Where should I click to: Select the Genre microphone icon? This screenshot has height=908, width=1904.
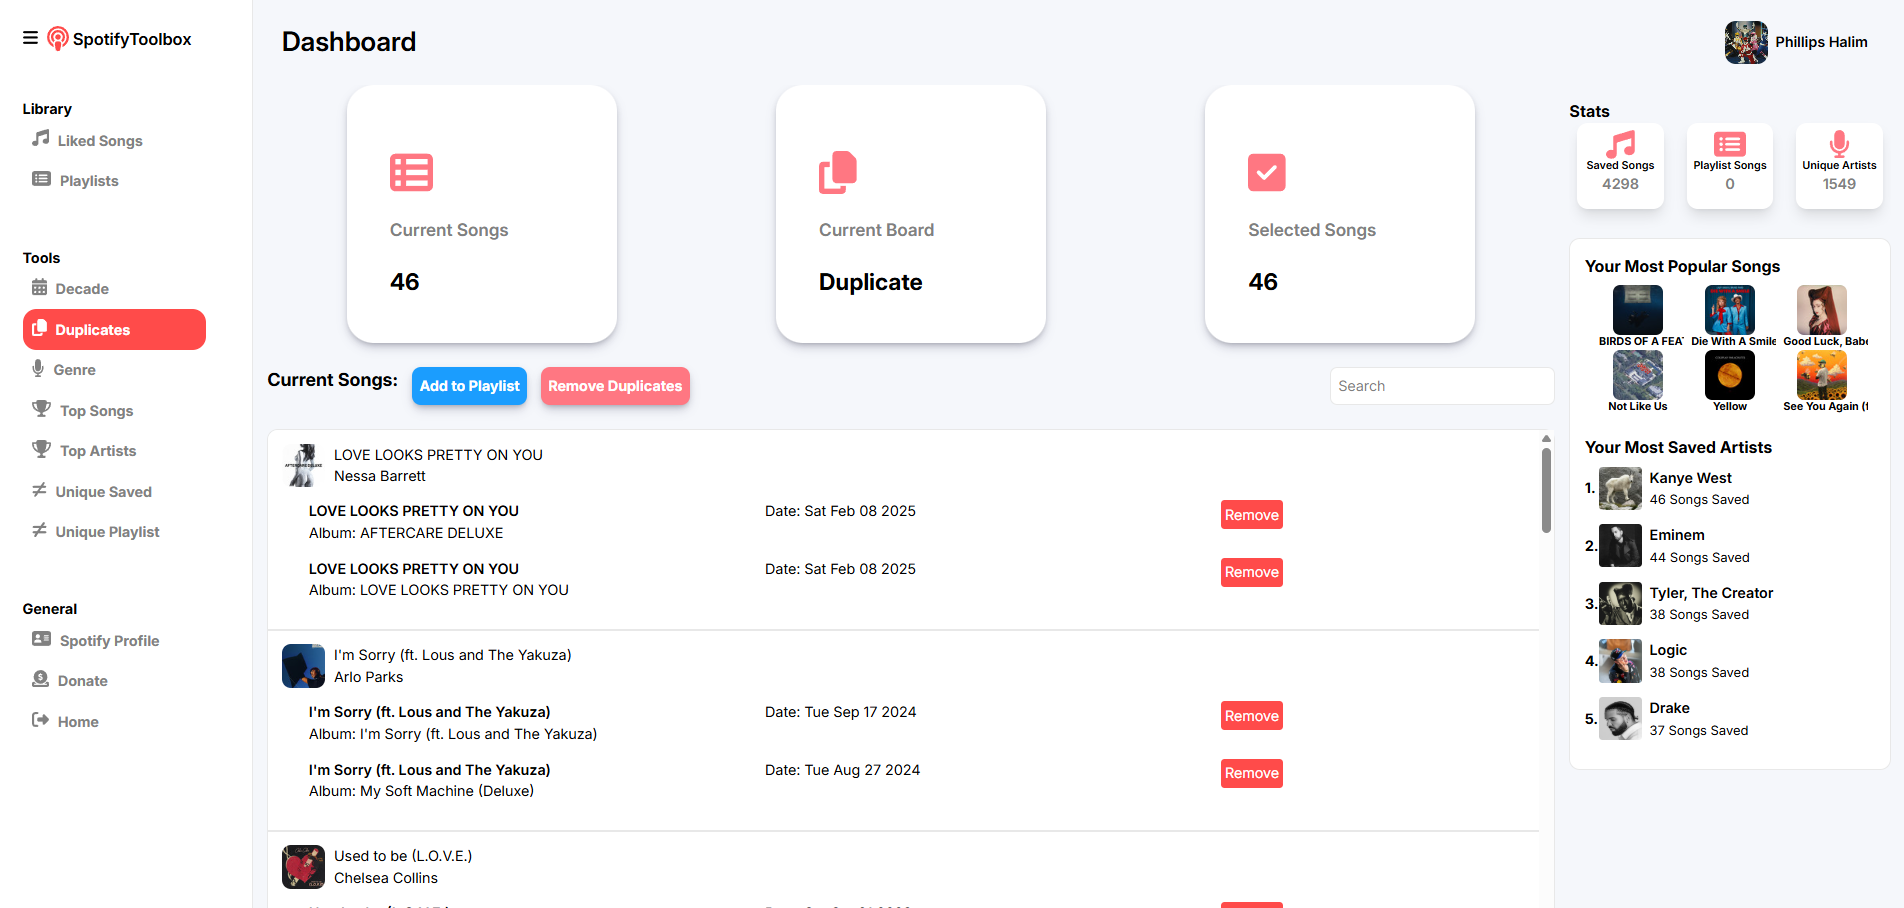(x=38, y=369)
